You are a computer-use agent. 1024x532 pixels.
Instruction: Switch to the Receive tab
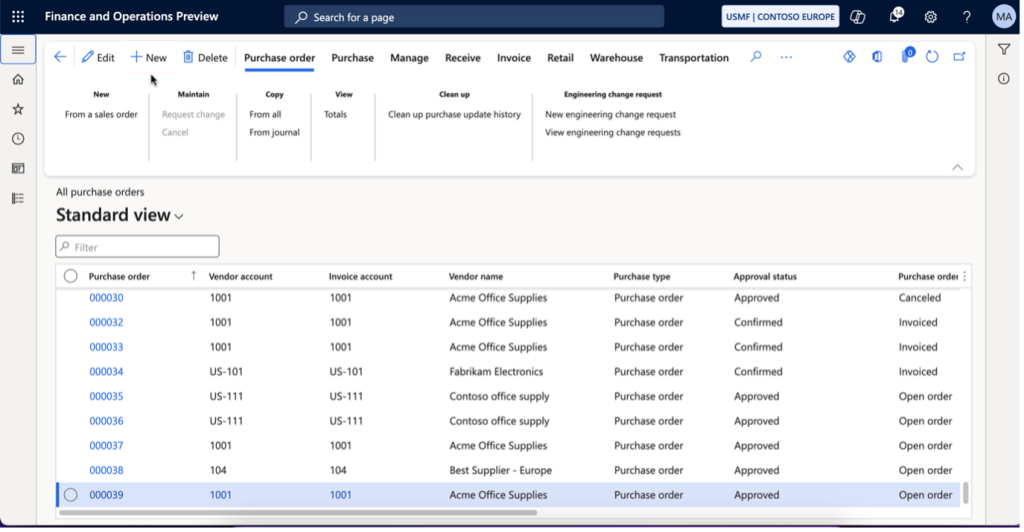462,57
